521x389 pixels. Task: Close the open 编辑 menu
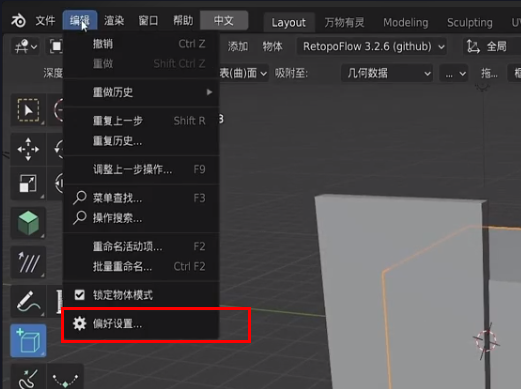click(x=80, y=21)
